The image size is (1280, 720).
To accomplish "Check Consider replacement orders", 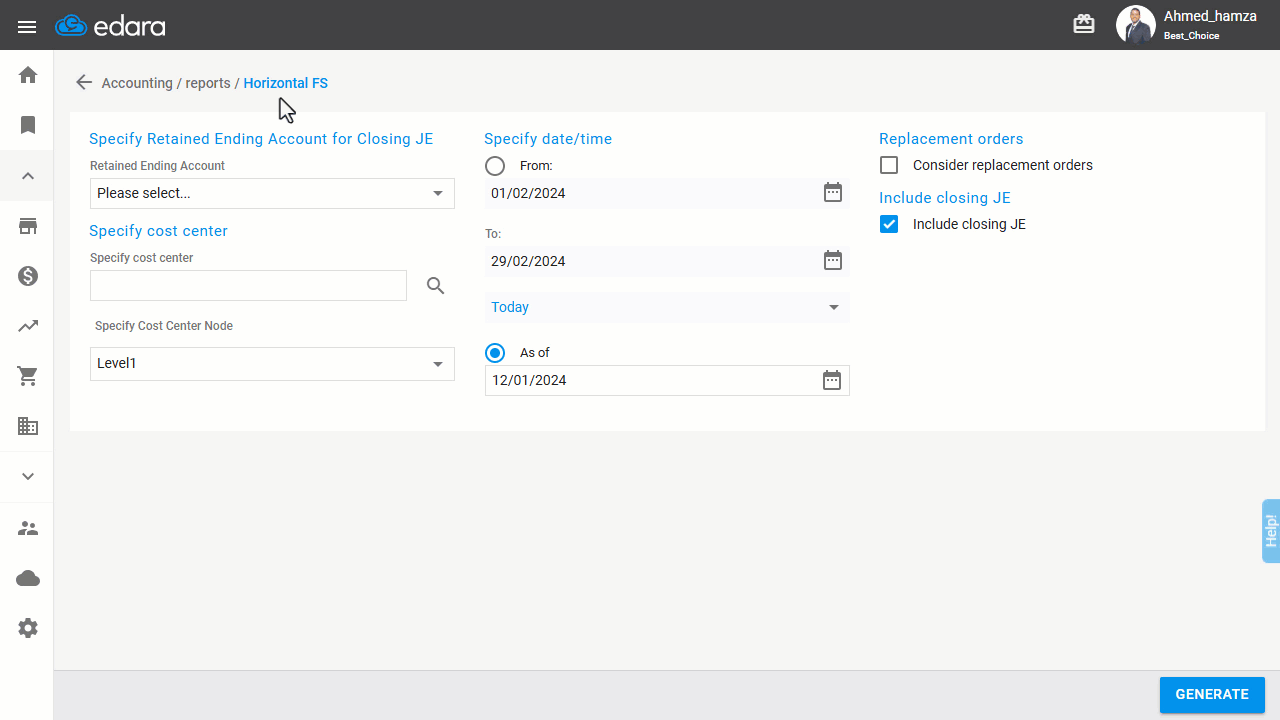I will [x=889, y=165].
